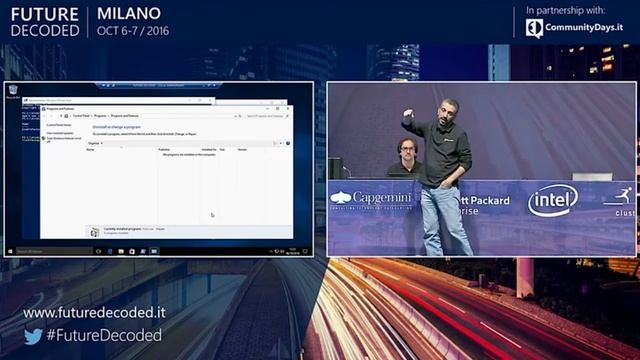Focus the taskbar search box
The height and width of the screenshot is (360, 640).
[x=54, y=251]
